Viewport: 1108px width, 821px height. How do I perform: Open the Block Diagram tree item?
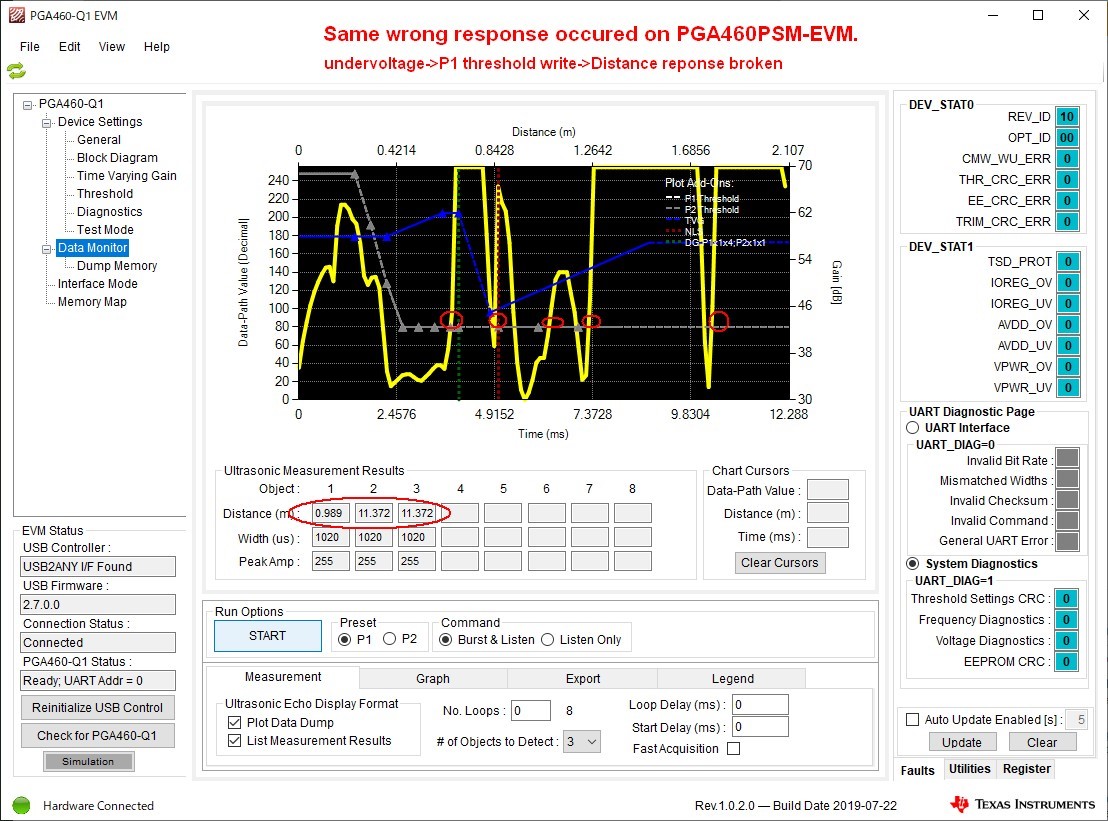click(x=117, y=158)
